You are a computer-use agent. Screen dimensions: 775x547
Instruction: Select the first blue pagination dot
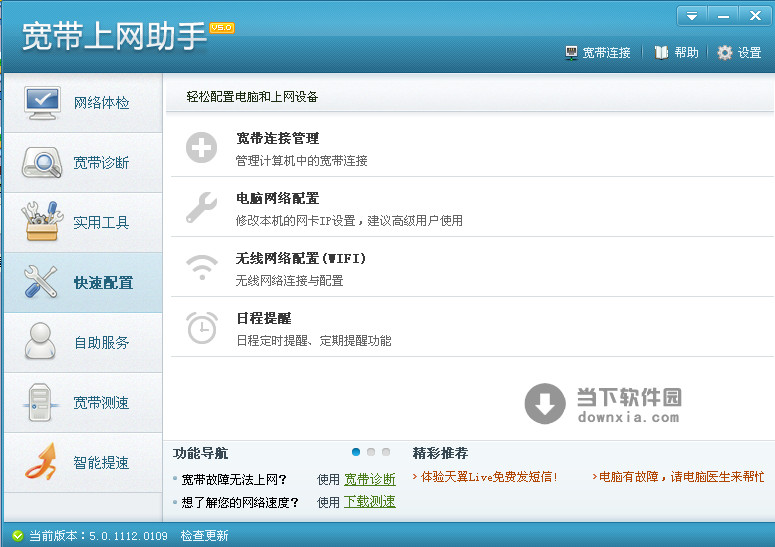[356, 452]
